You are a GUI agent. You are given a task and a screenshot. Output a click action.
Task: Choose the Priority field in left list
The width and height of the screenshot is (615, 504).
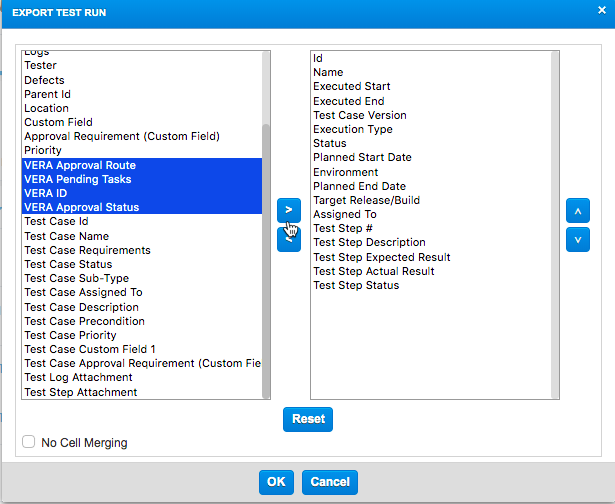pyautogui.click(x=41, y=151)
